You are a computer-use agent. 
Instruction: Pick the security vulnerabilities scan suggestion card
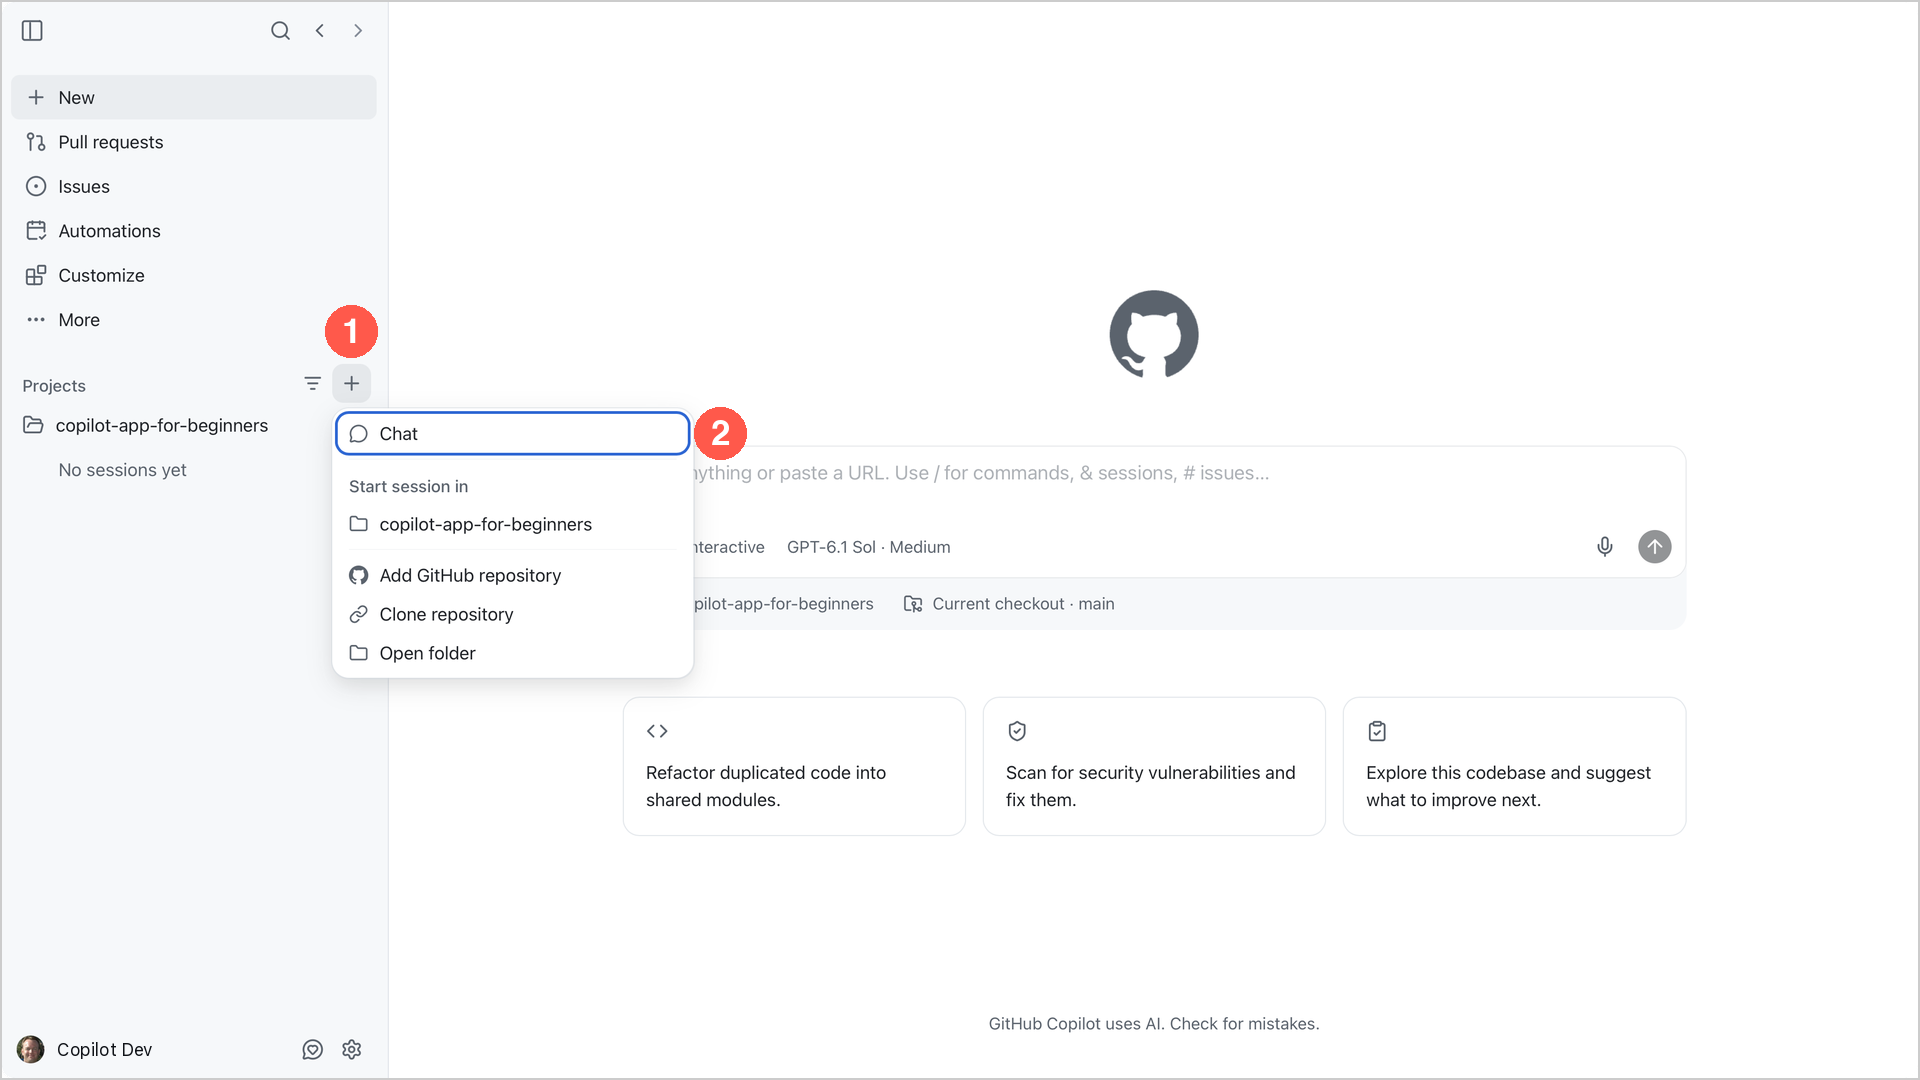[1154, 766]
